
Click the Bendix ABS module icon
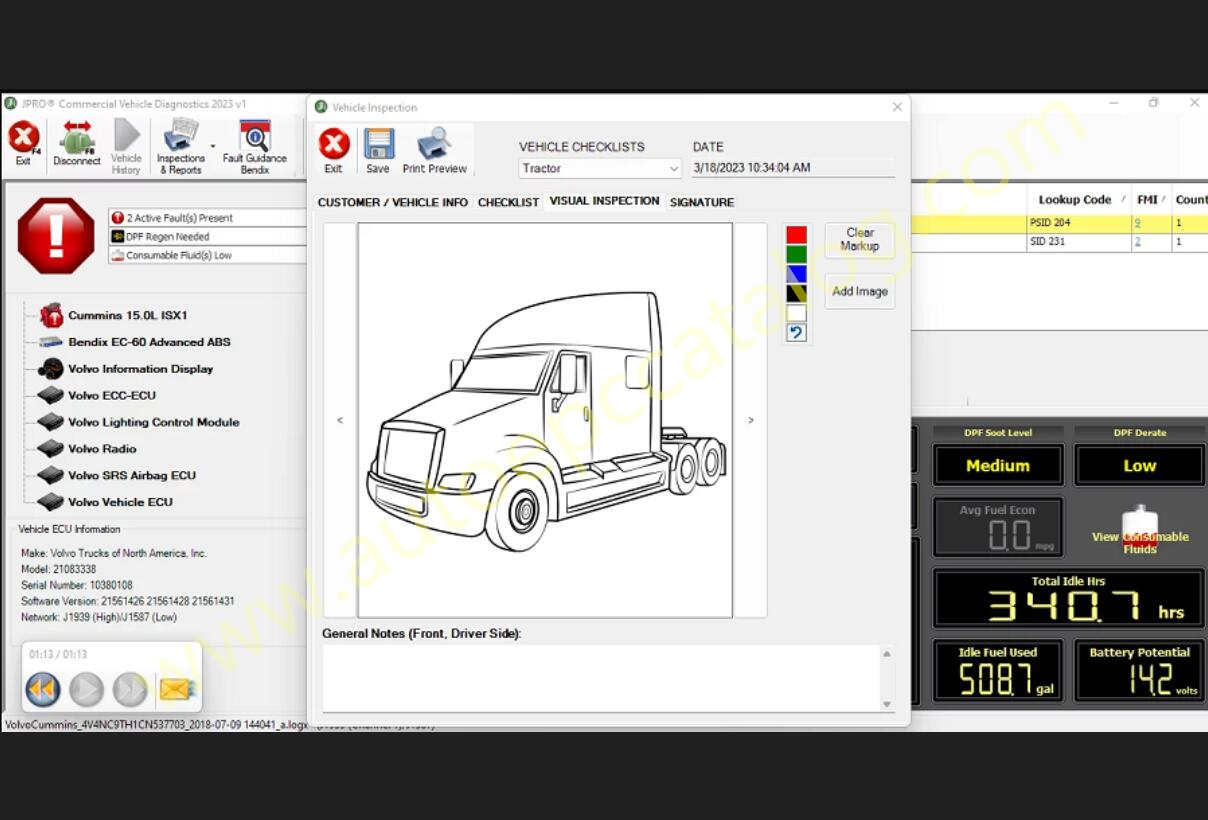pos(51,342)
